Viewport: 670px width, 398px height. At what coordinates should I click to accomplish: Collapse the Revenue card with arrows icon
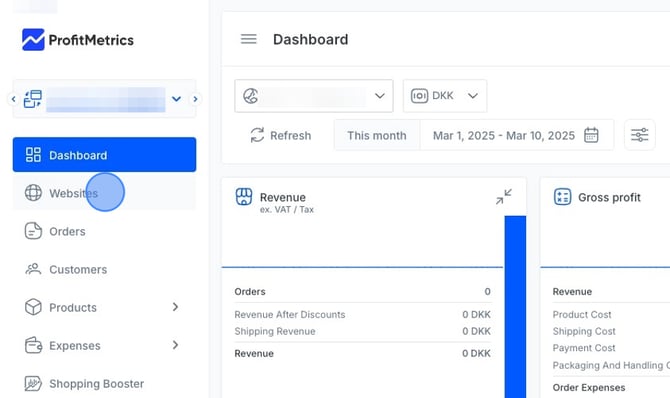[504, 197]
